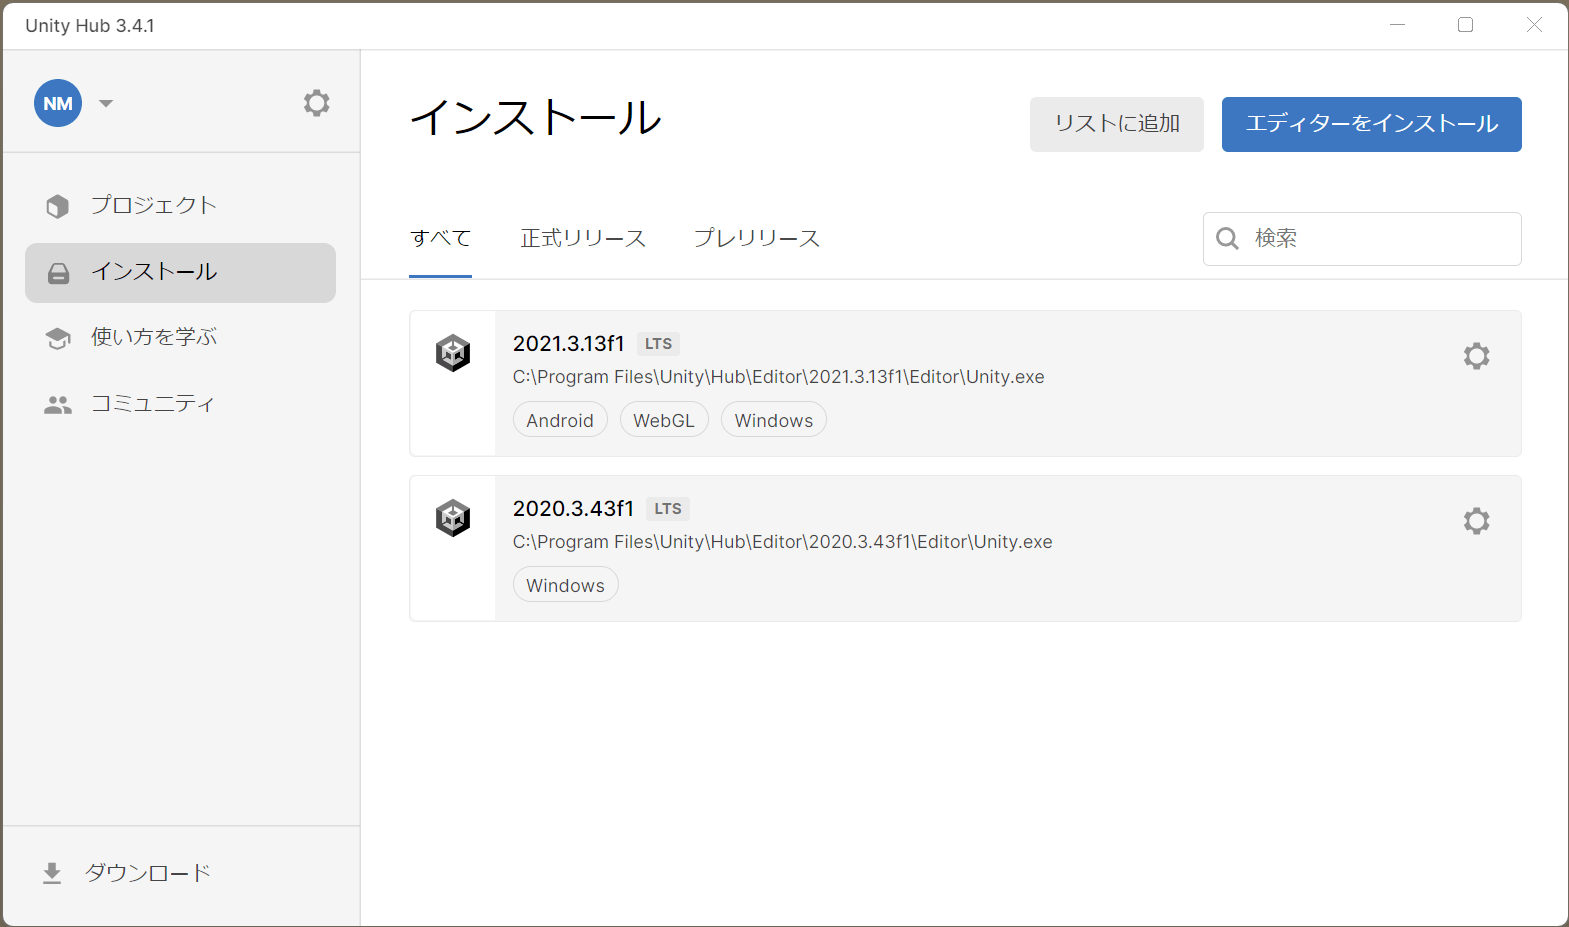Click WebGL module tag
The height and width of the screenshot is (927, 1569).
coord(664,420)
